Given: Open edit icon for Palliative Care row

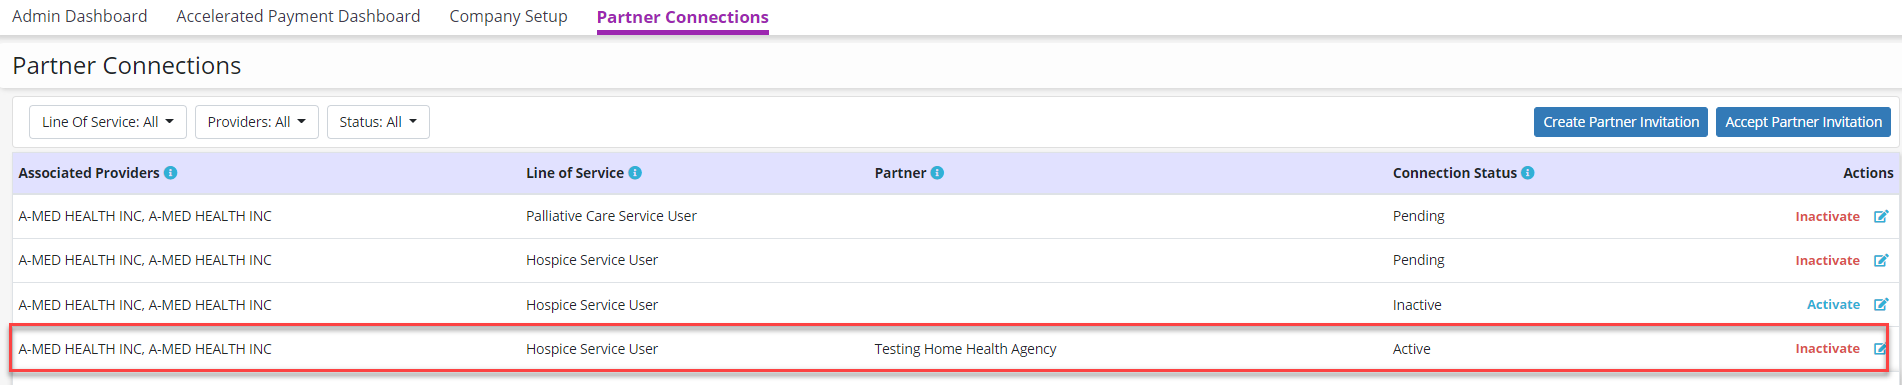Looking at the screenshot, I should 1880,216.
